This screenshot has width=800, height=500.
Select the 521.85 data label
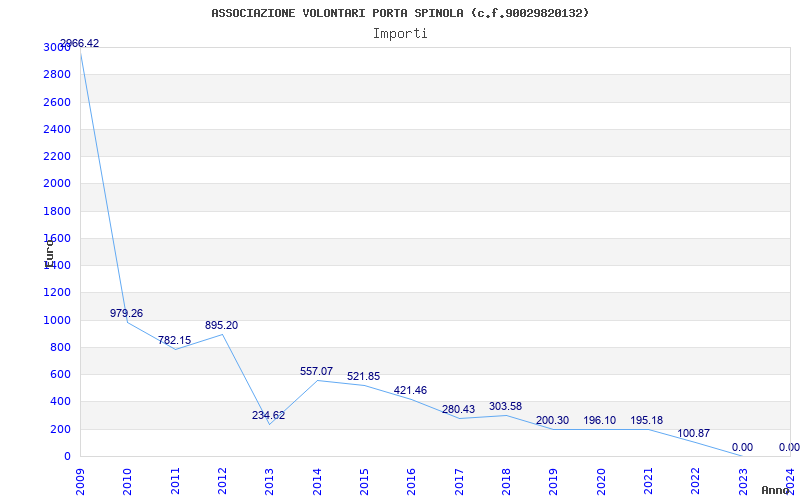pyautogui.click(x=363, y=377)
